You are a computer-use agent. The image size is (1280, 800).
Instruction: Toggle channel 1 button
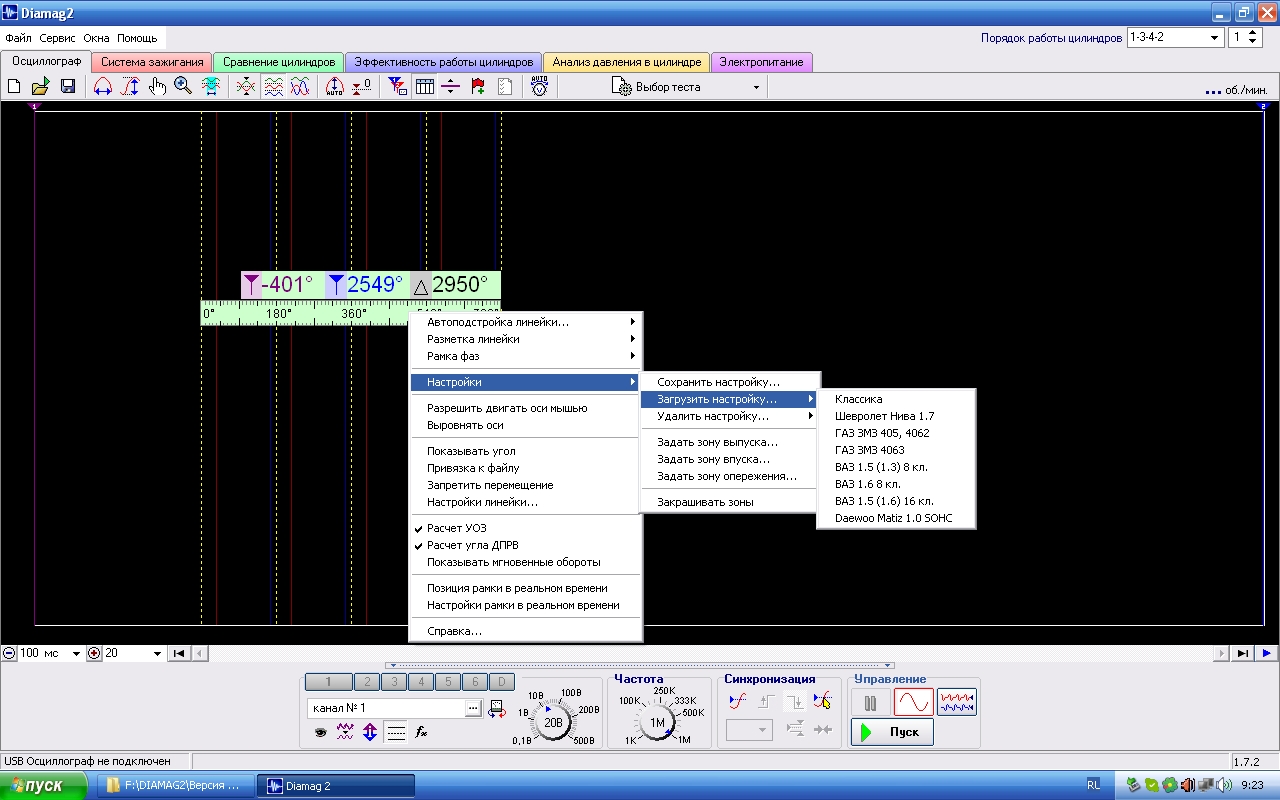pos(329,682)
